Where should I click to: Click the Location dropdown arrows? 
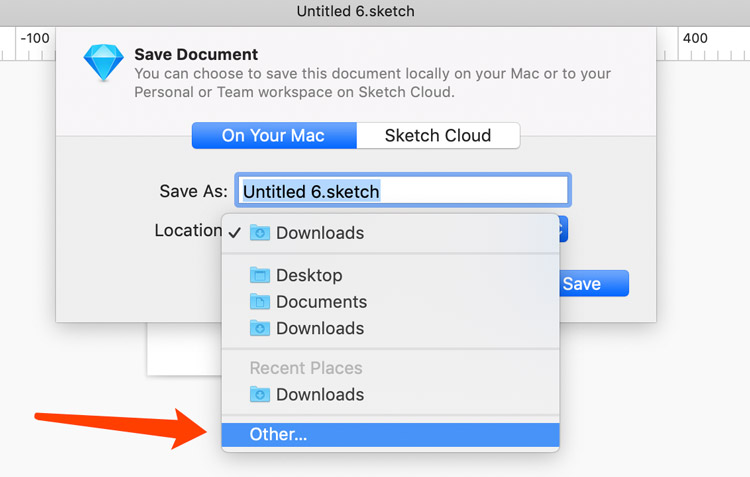561,231
